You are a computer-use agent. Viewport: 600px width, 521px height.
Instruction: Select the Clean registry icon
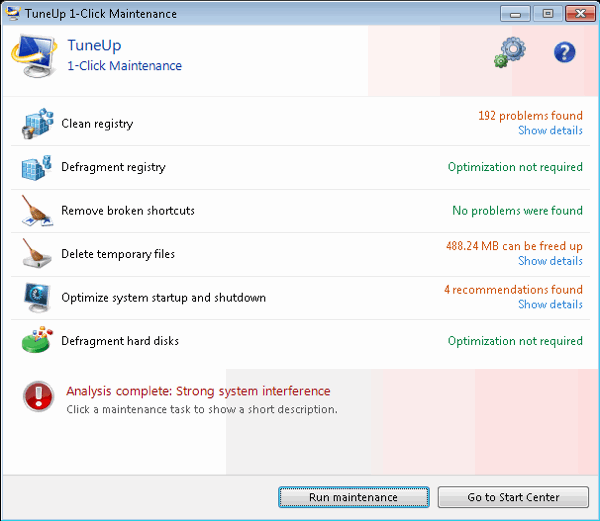click(x=37, y=123)
